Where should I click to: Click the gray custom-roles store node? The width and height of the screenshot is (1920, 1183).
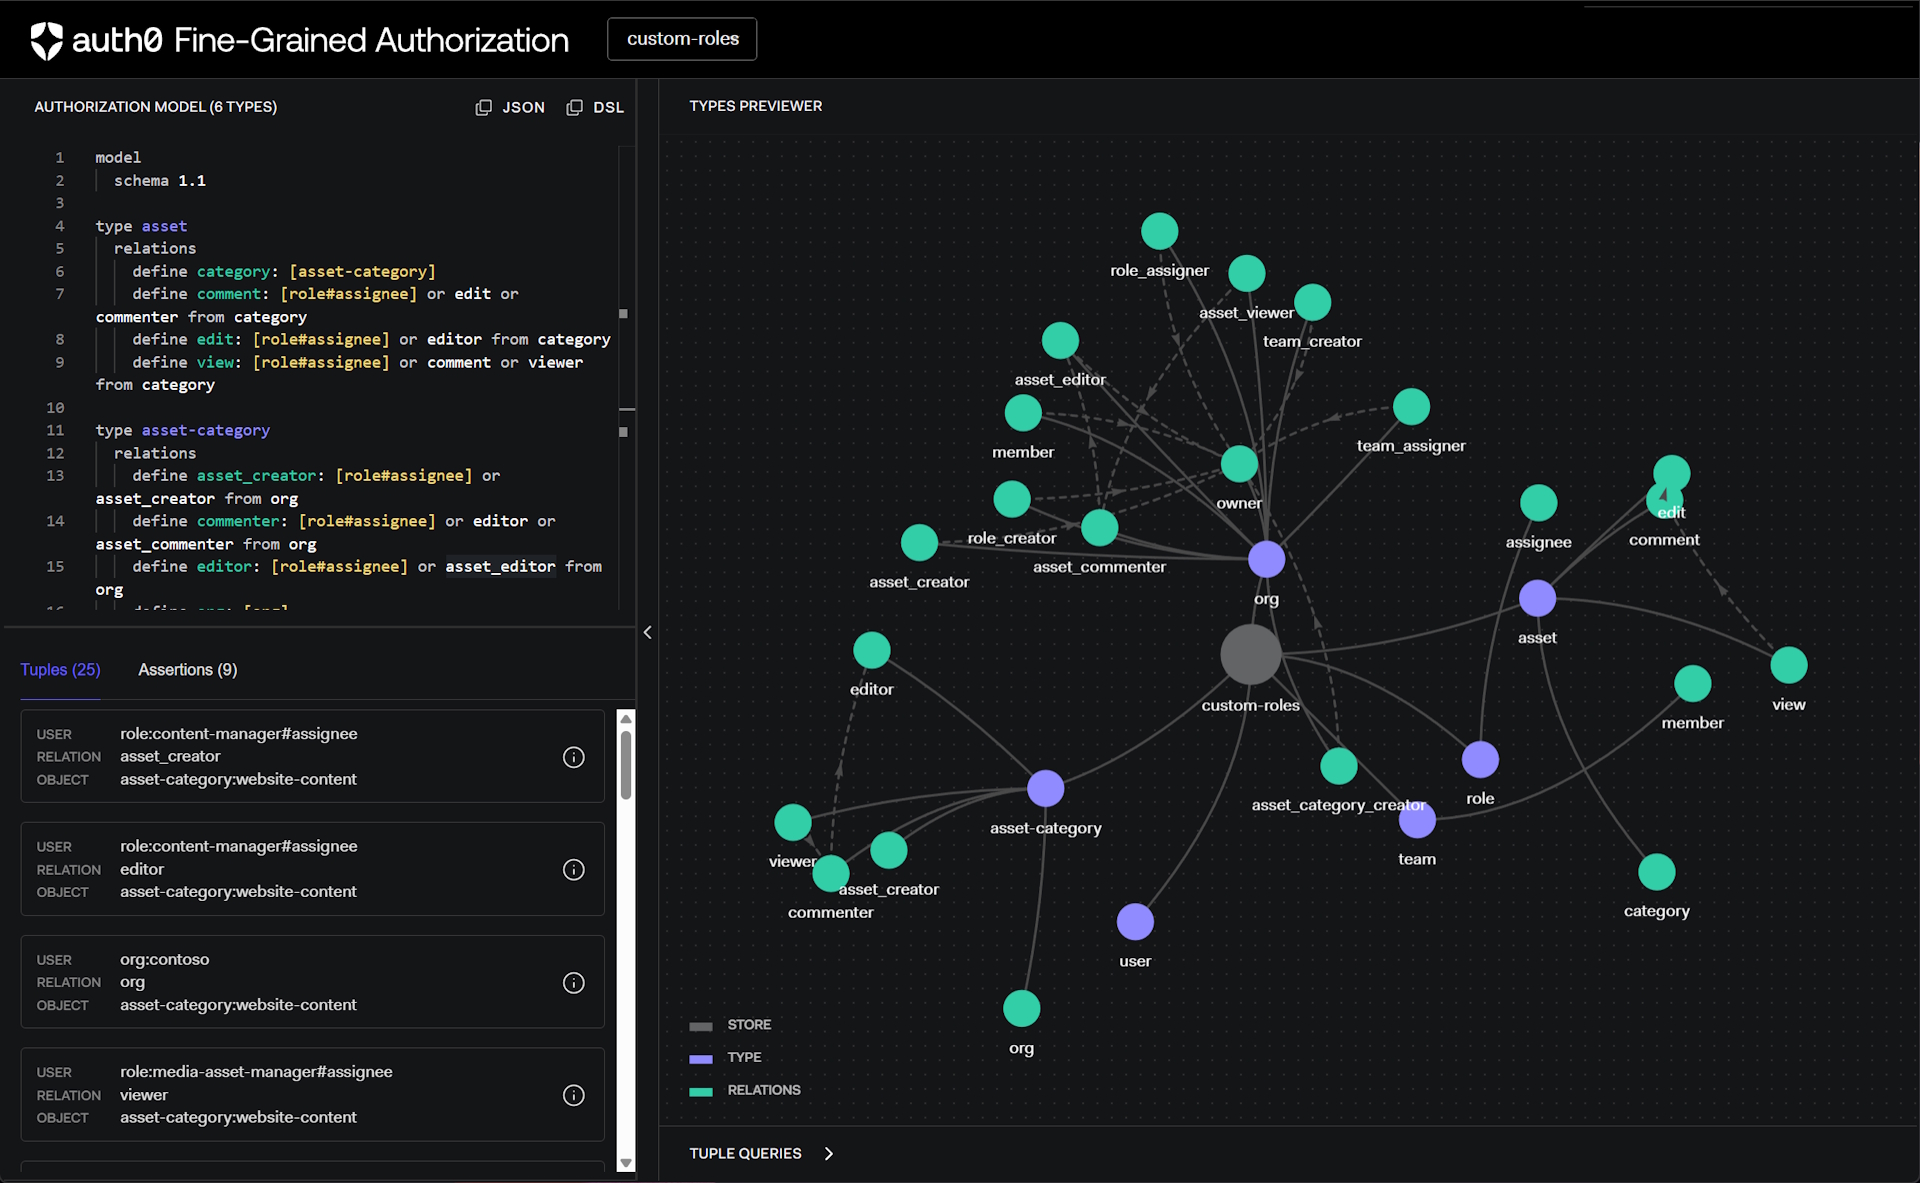(x=1250, y=655)
